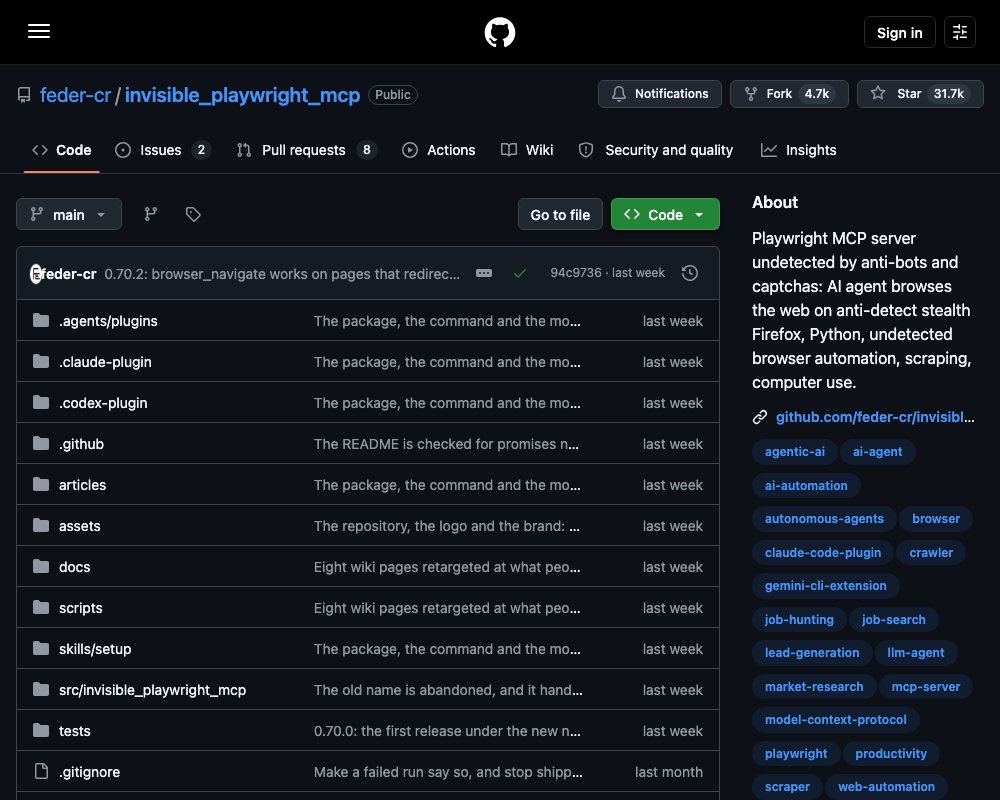Open the src/invisible_playwright_mcp folder
The image size is (1000, 800).
(152, 690)
